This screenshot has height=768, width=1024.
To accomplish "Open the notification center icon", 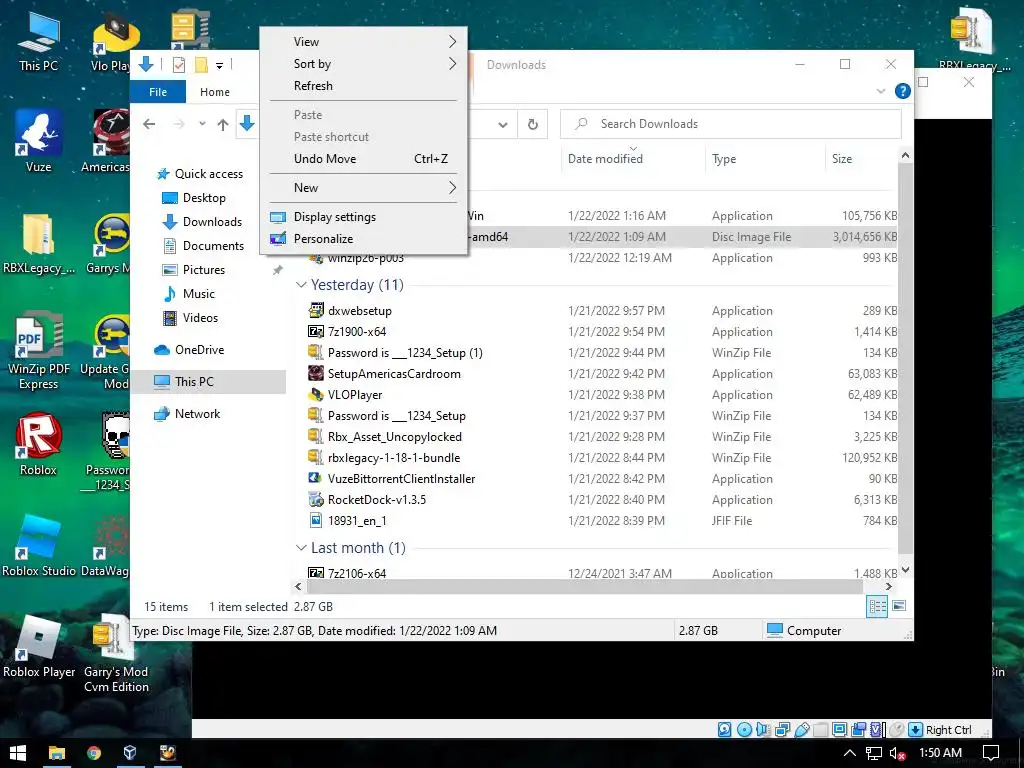I will pos(991,753).
